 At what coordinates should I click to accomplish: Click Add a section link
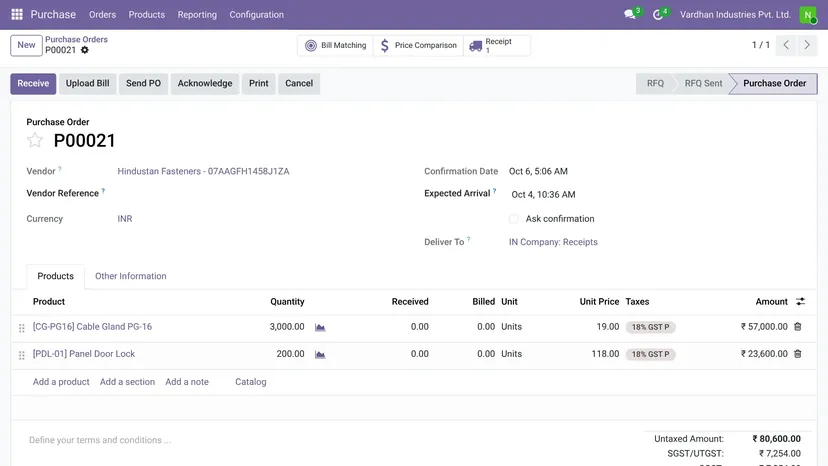coord(127,382)
